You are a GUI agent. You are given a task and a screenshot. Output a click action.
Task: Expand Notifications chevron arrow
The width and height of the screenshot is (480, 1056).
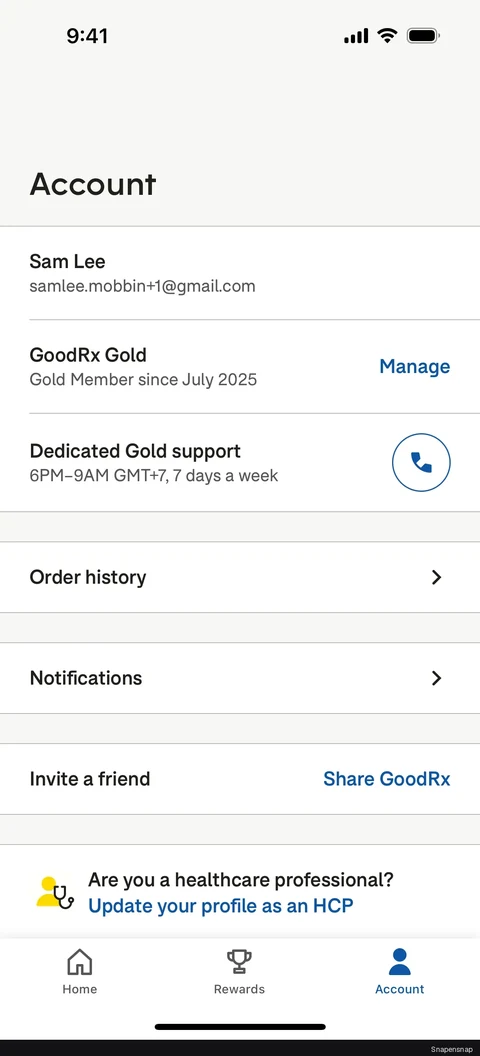[436, 678]
